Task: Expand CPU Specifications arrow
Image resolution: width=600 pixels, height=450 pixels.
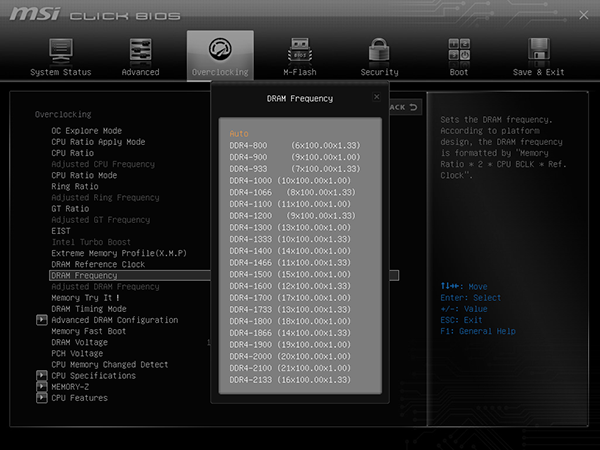Action: point(42,375)
